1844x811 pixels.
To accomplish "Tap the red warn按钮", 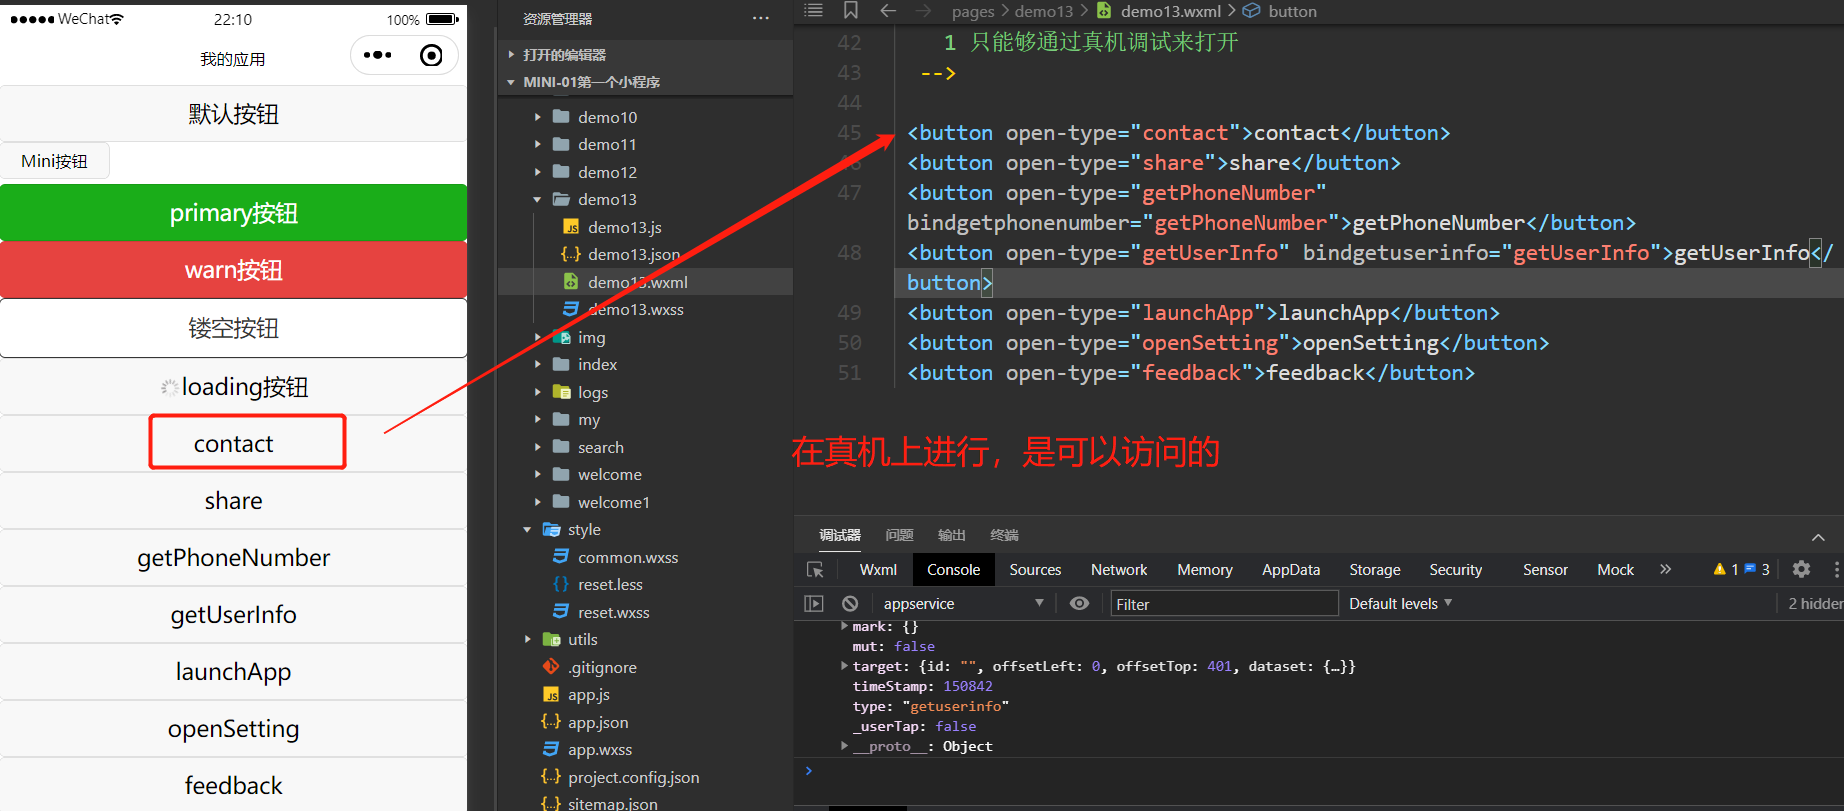I will pyautogui.click(x=233, y=270).
